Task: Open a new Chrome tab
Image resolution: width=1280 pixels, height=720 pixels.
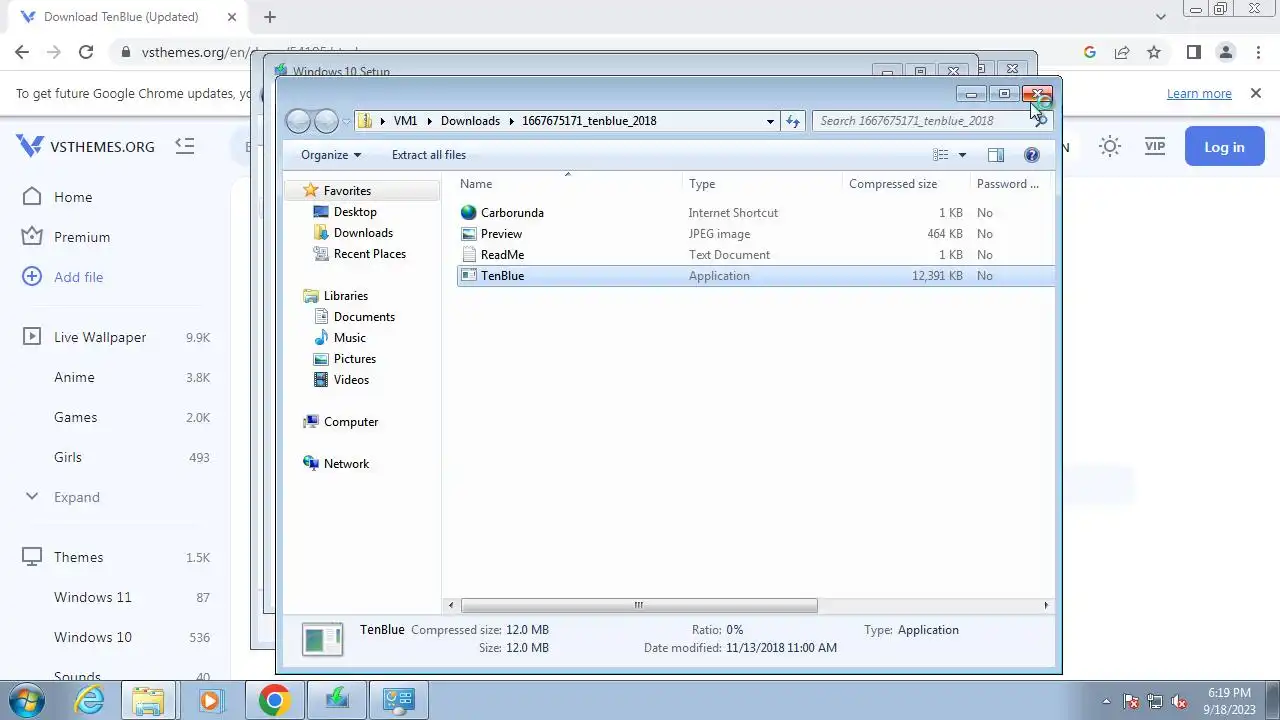Action: (x=270, y=17)
